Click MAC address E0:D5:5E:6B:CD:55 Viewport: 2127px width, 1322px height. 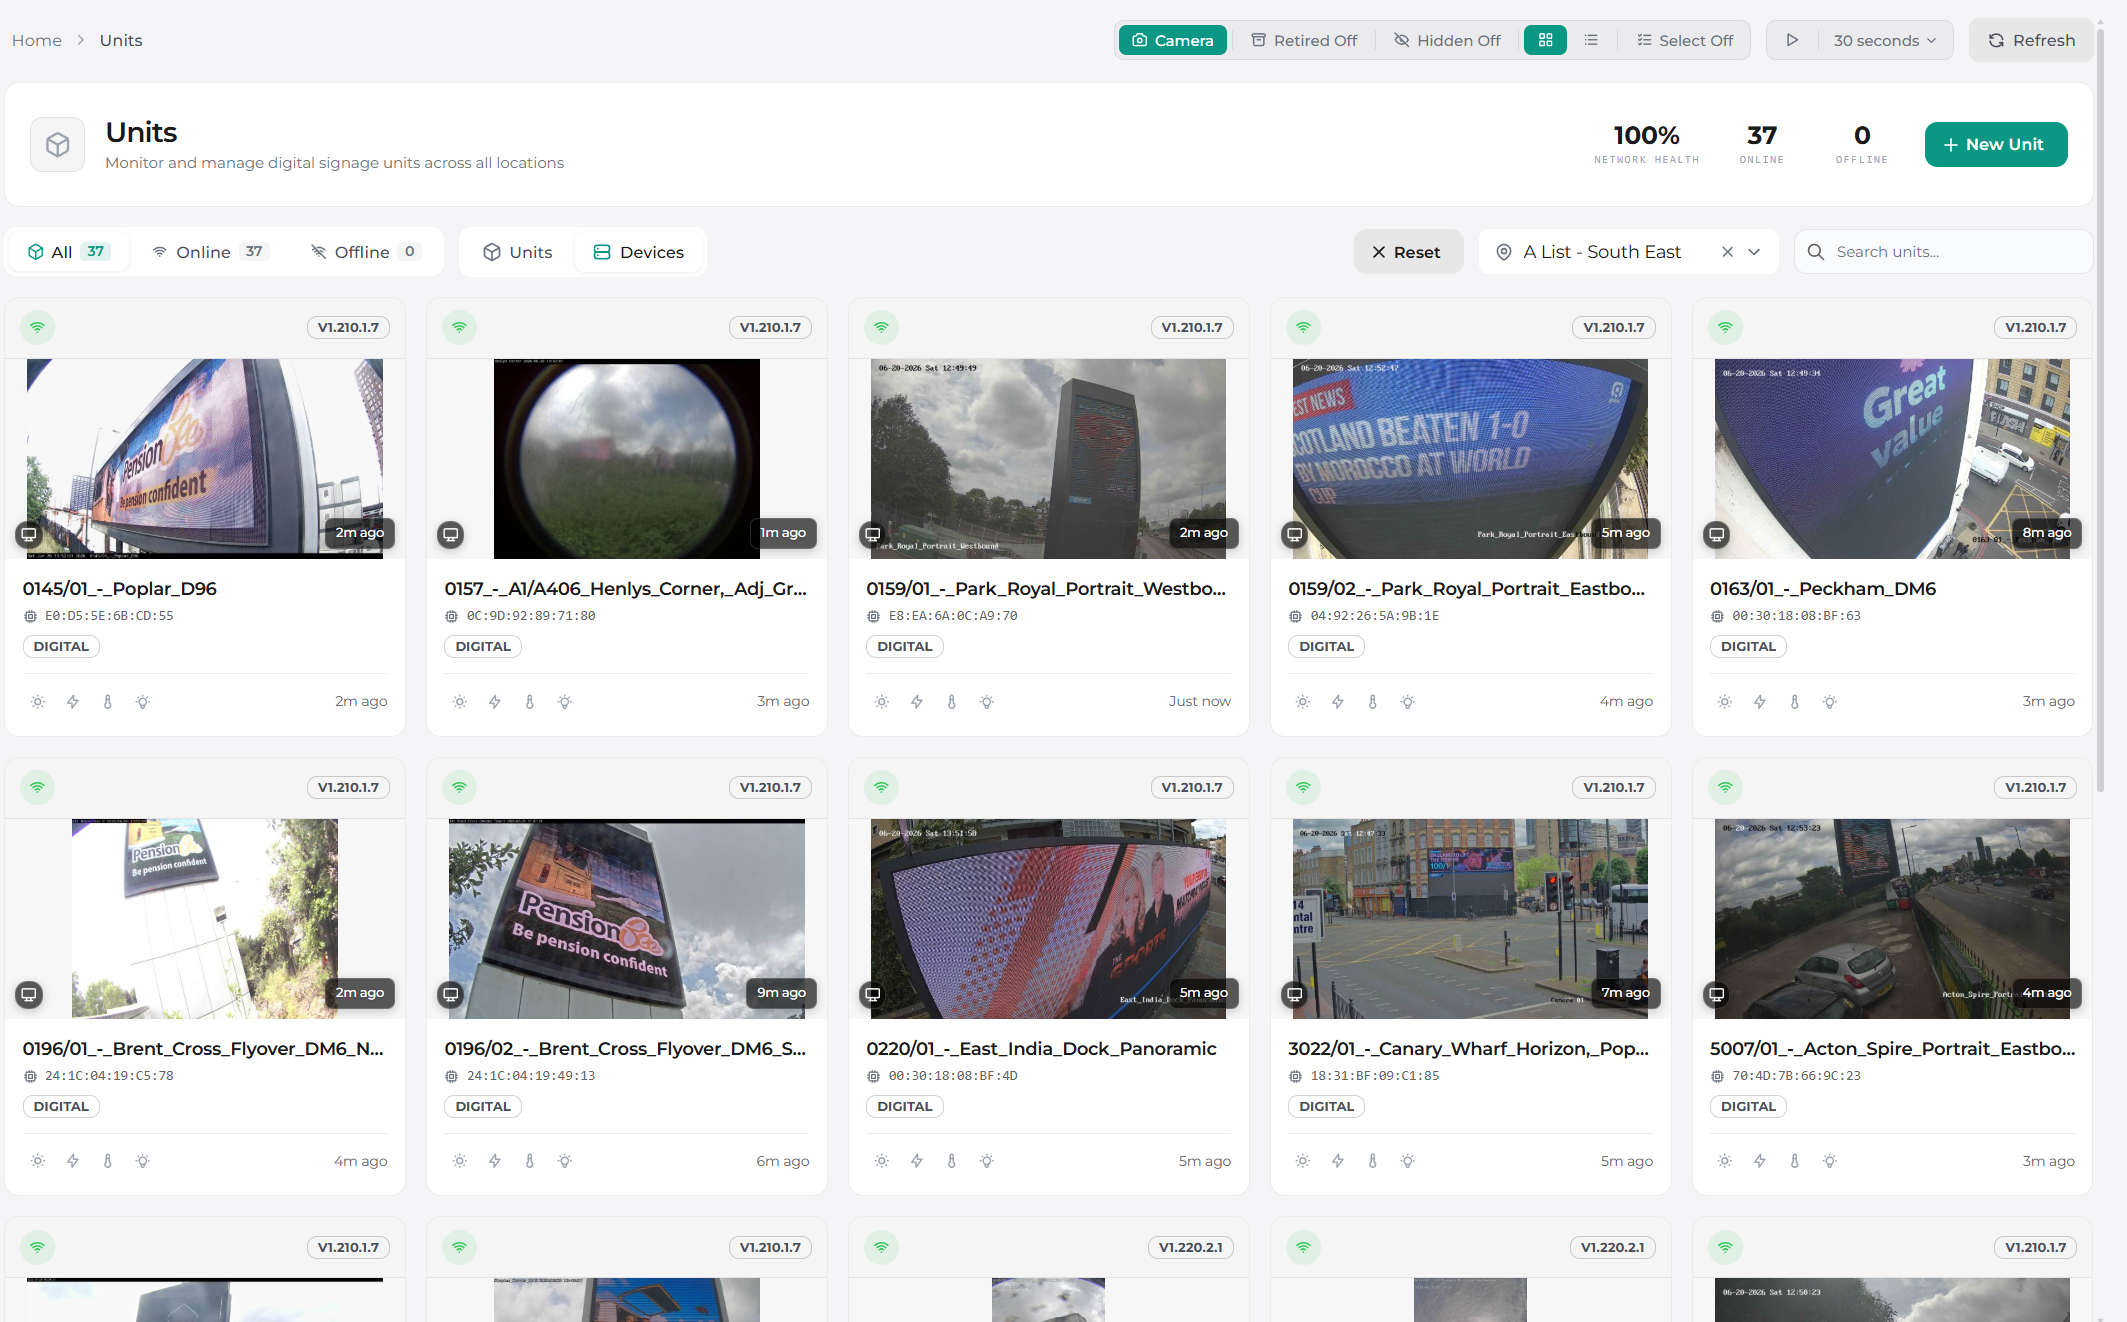tap(109, 616)
